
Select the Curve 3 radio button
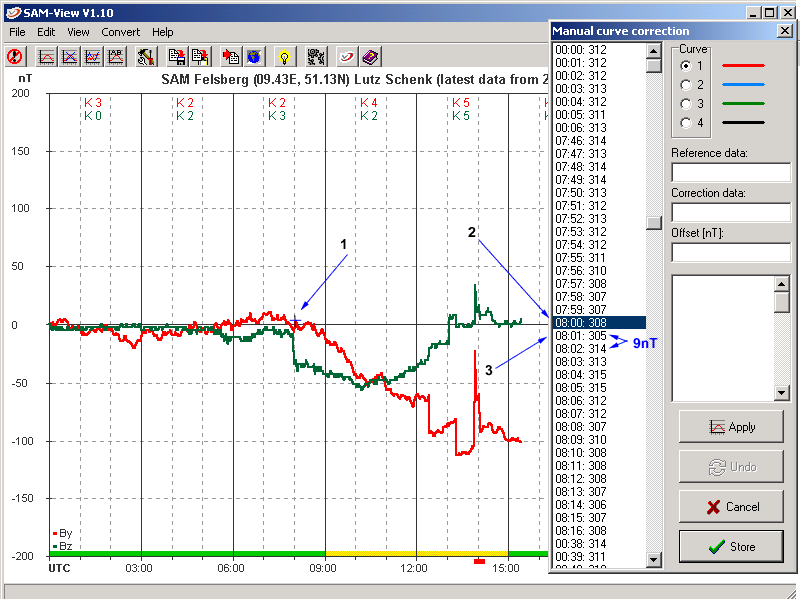pos(686,104)
